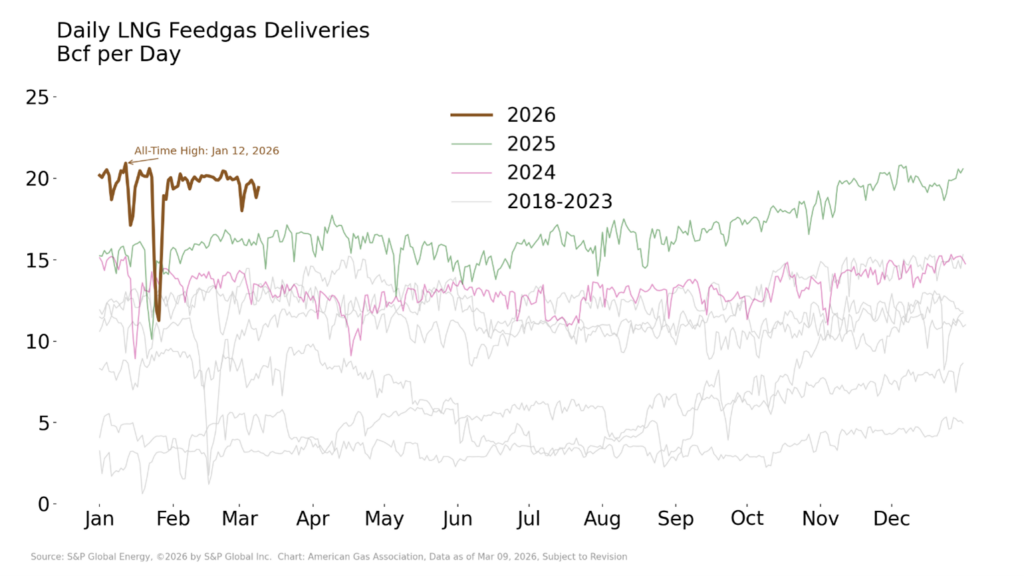Click the "All-Time High: Jan 12, 2026" annotation
This screenshot has width=1024, height=576.
(207, 150)
